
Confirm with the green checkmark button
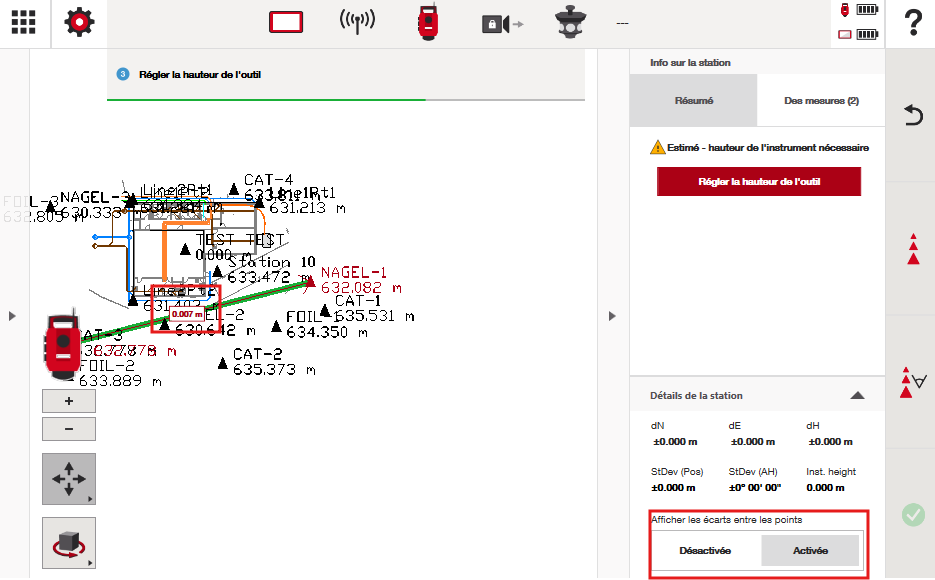(x=912, y=515)
